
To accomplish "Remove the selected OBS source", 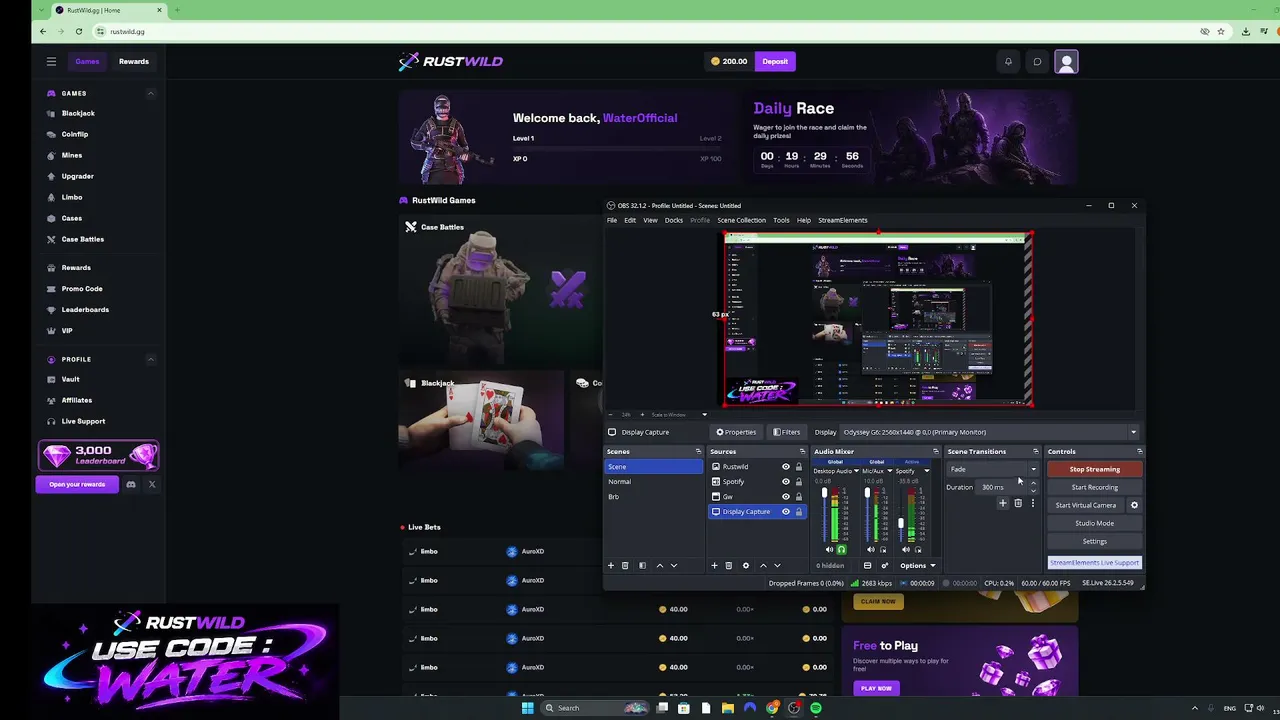I will (x=728, y=566).
